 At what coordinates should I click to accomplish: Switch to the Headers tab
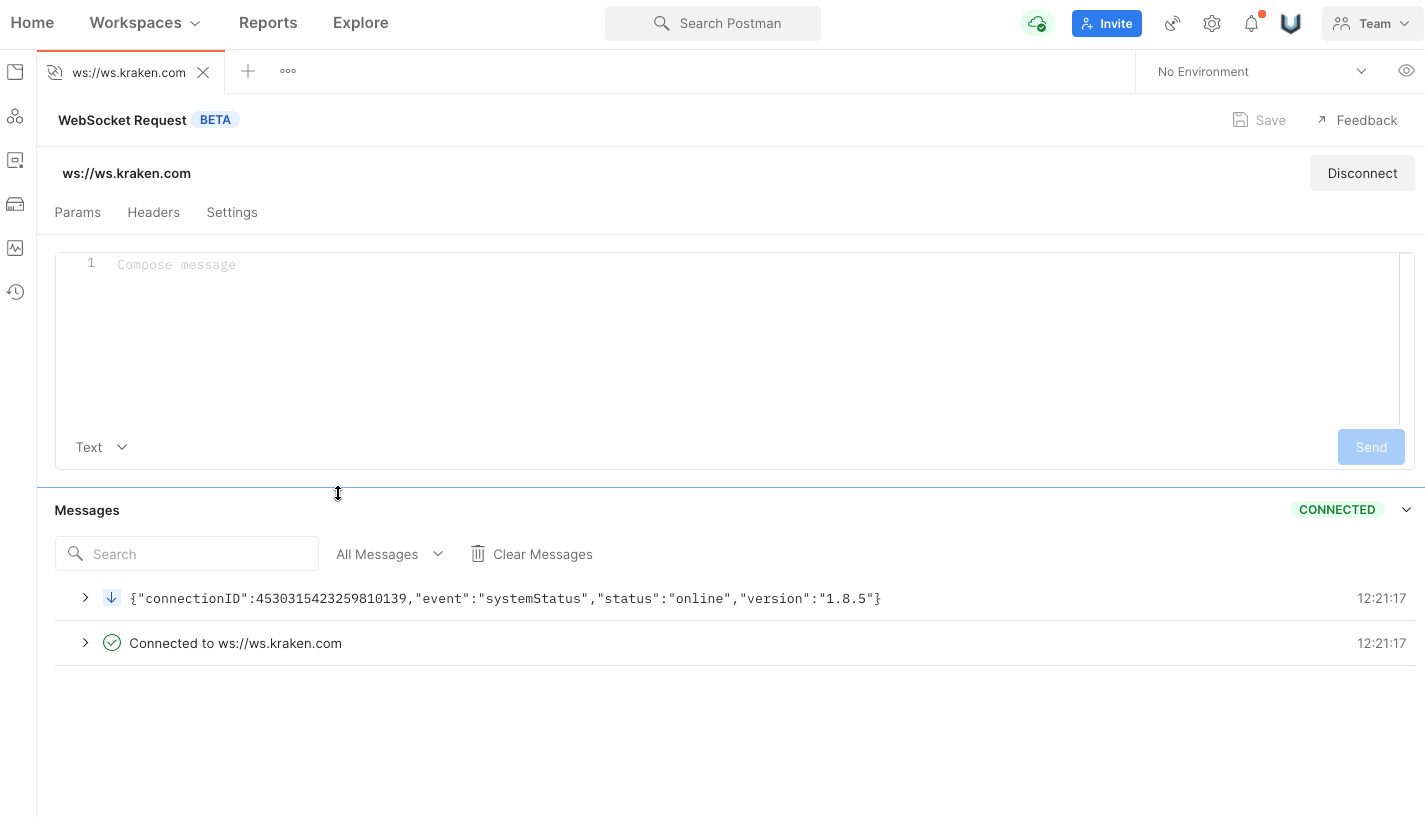[154, 212]
